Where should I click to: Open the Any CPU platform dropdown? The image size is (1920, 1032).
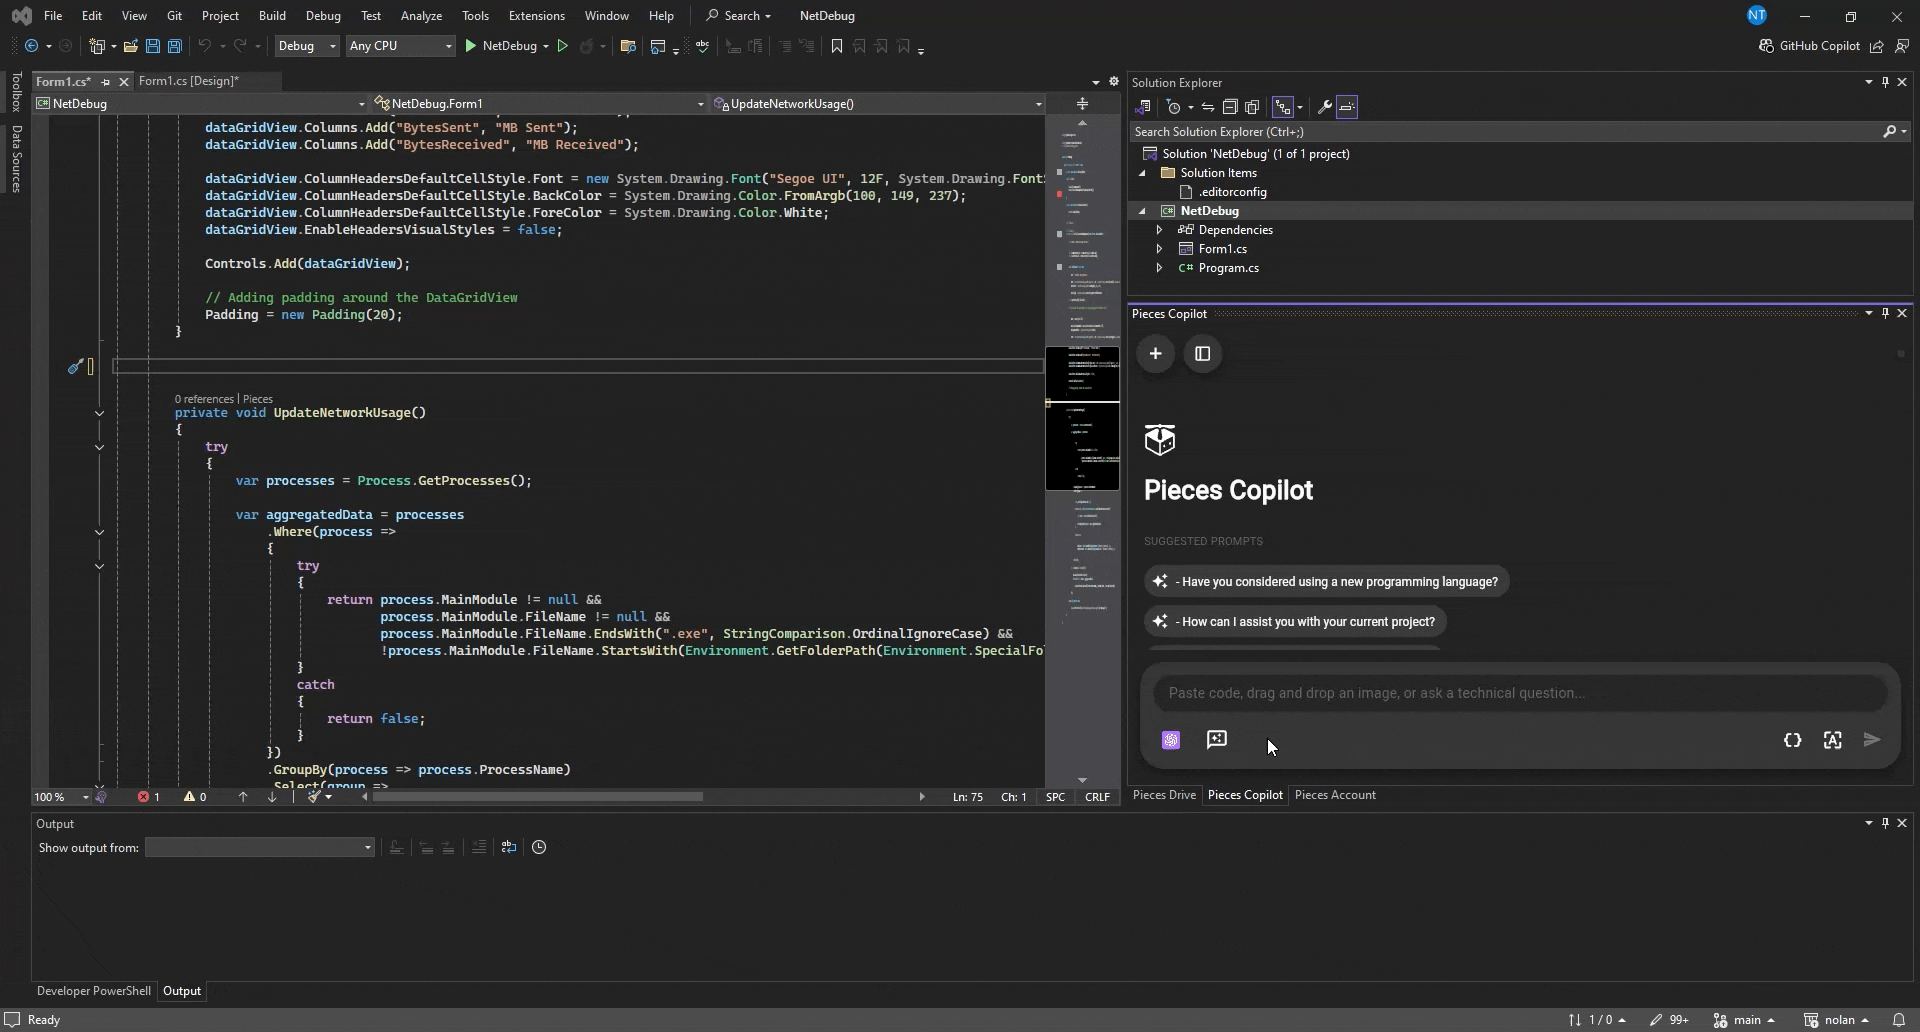tap(400, 46)
